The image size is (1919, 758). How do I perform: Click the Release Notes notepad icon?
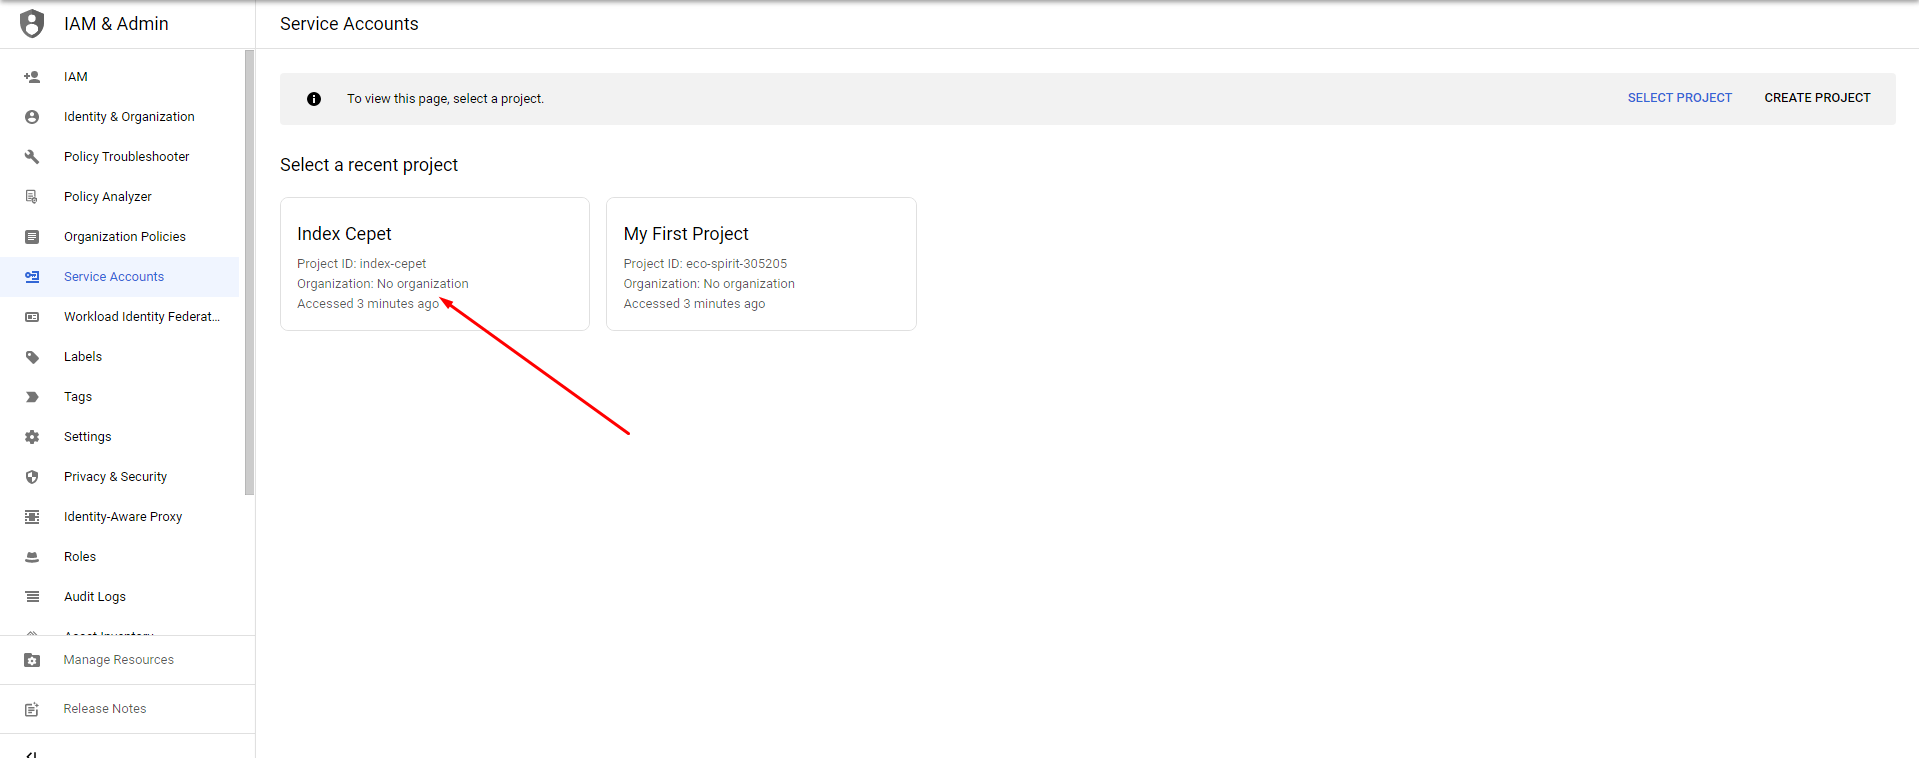tap(32, 709)
